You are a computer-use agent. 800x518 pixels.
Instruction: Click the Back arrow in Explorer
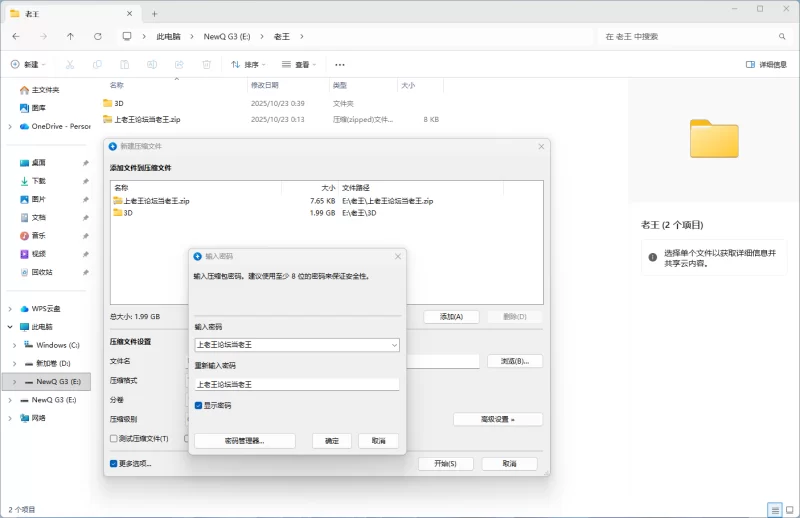tap(16, 36)
